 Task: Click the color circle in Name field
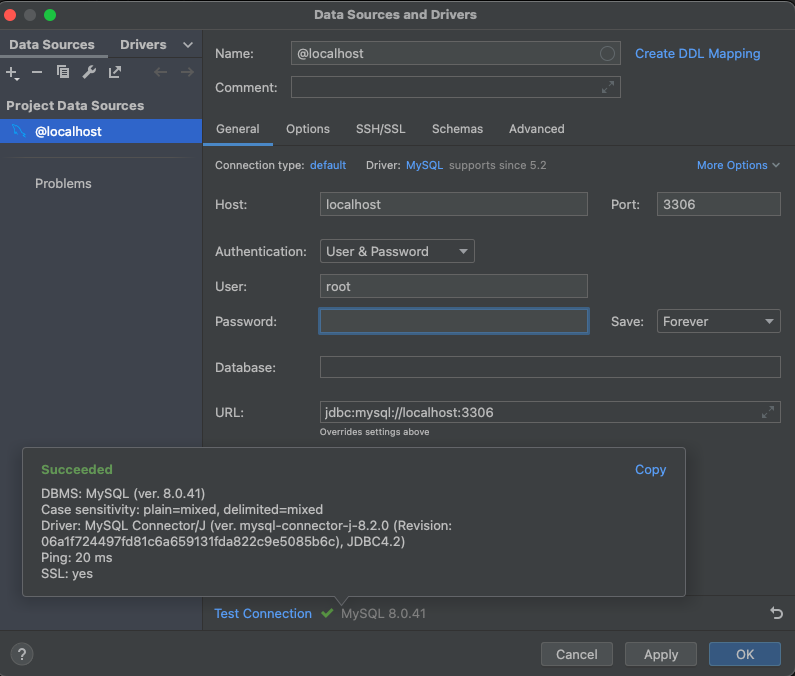coord(607,53)
